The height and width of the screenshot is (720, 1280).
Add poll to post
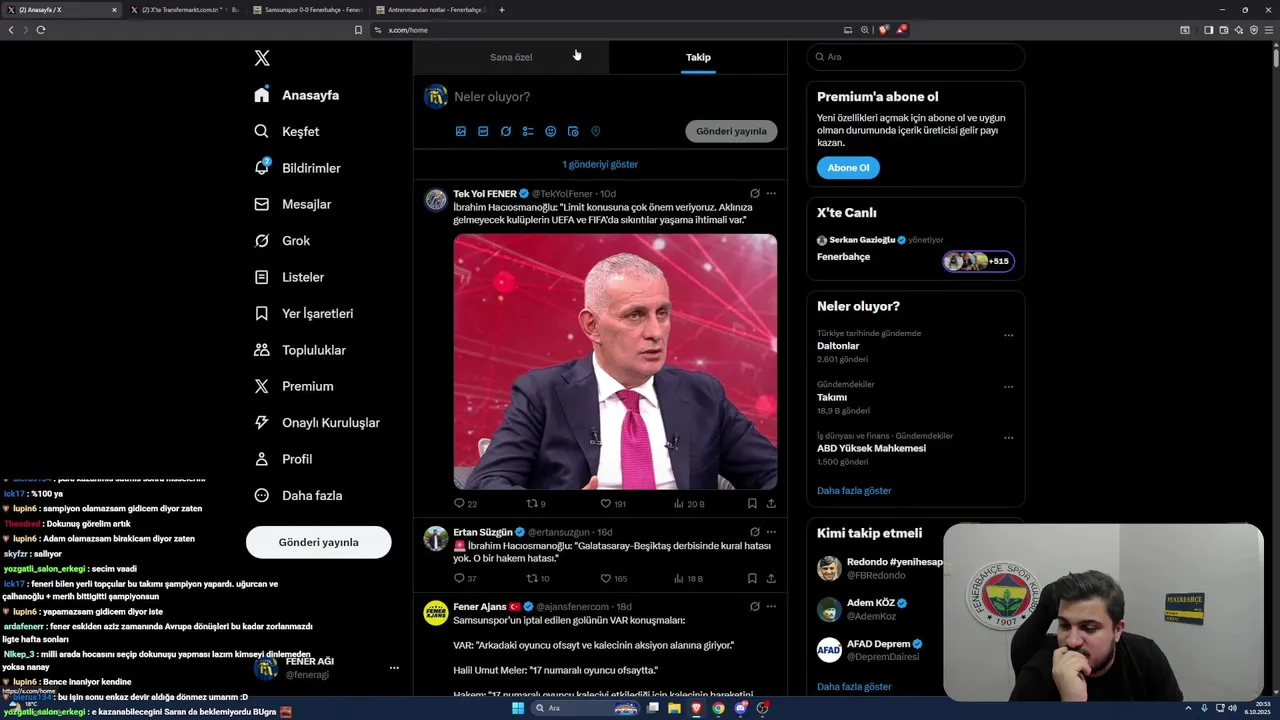point(528,131)
